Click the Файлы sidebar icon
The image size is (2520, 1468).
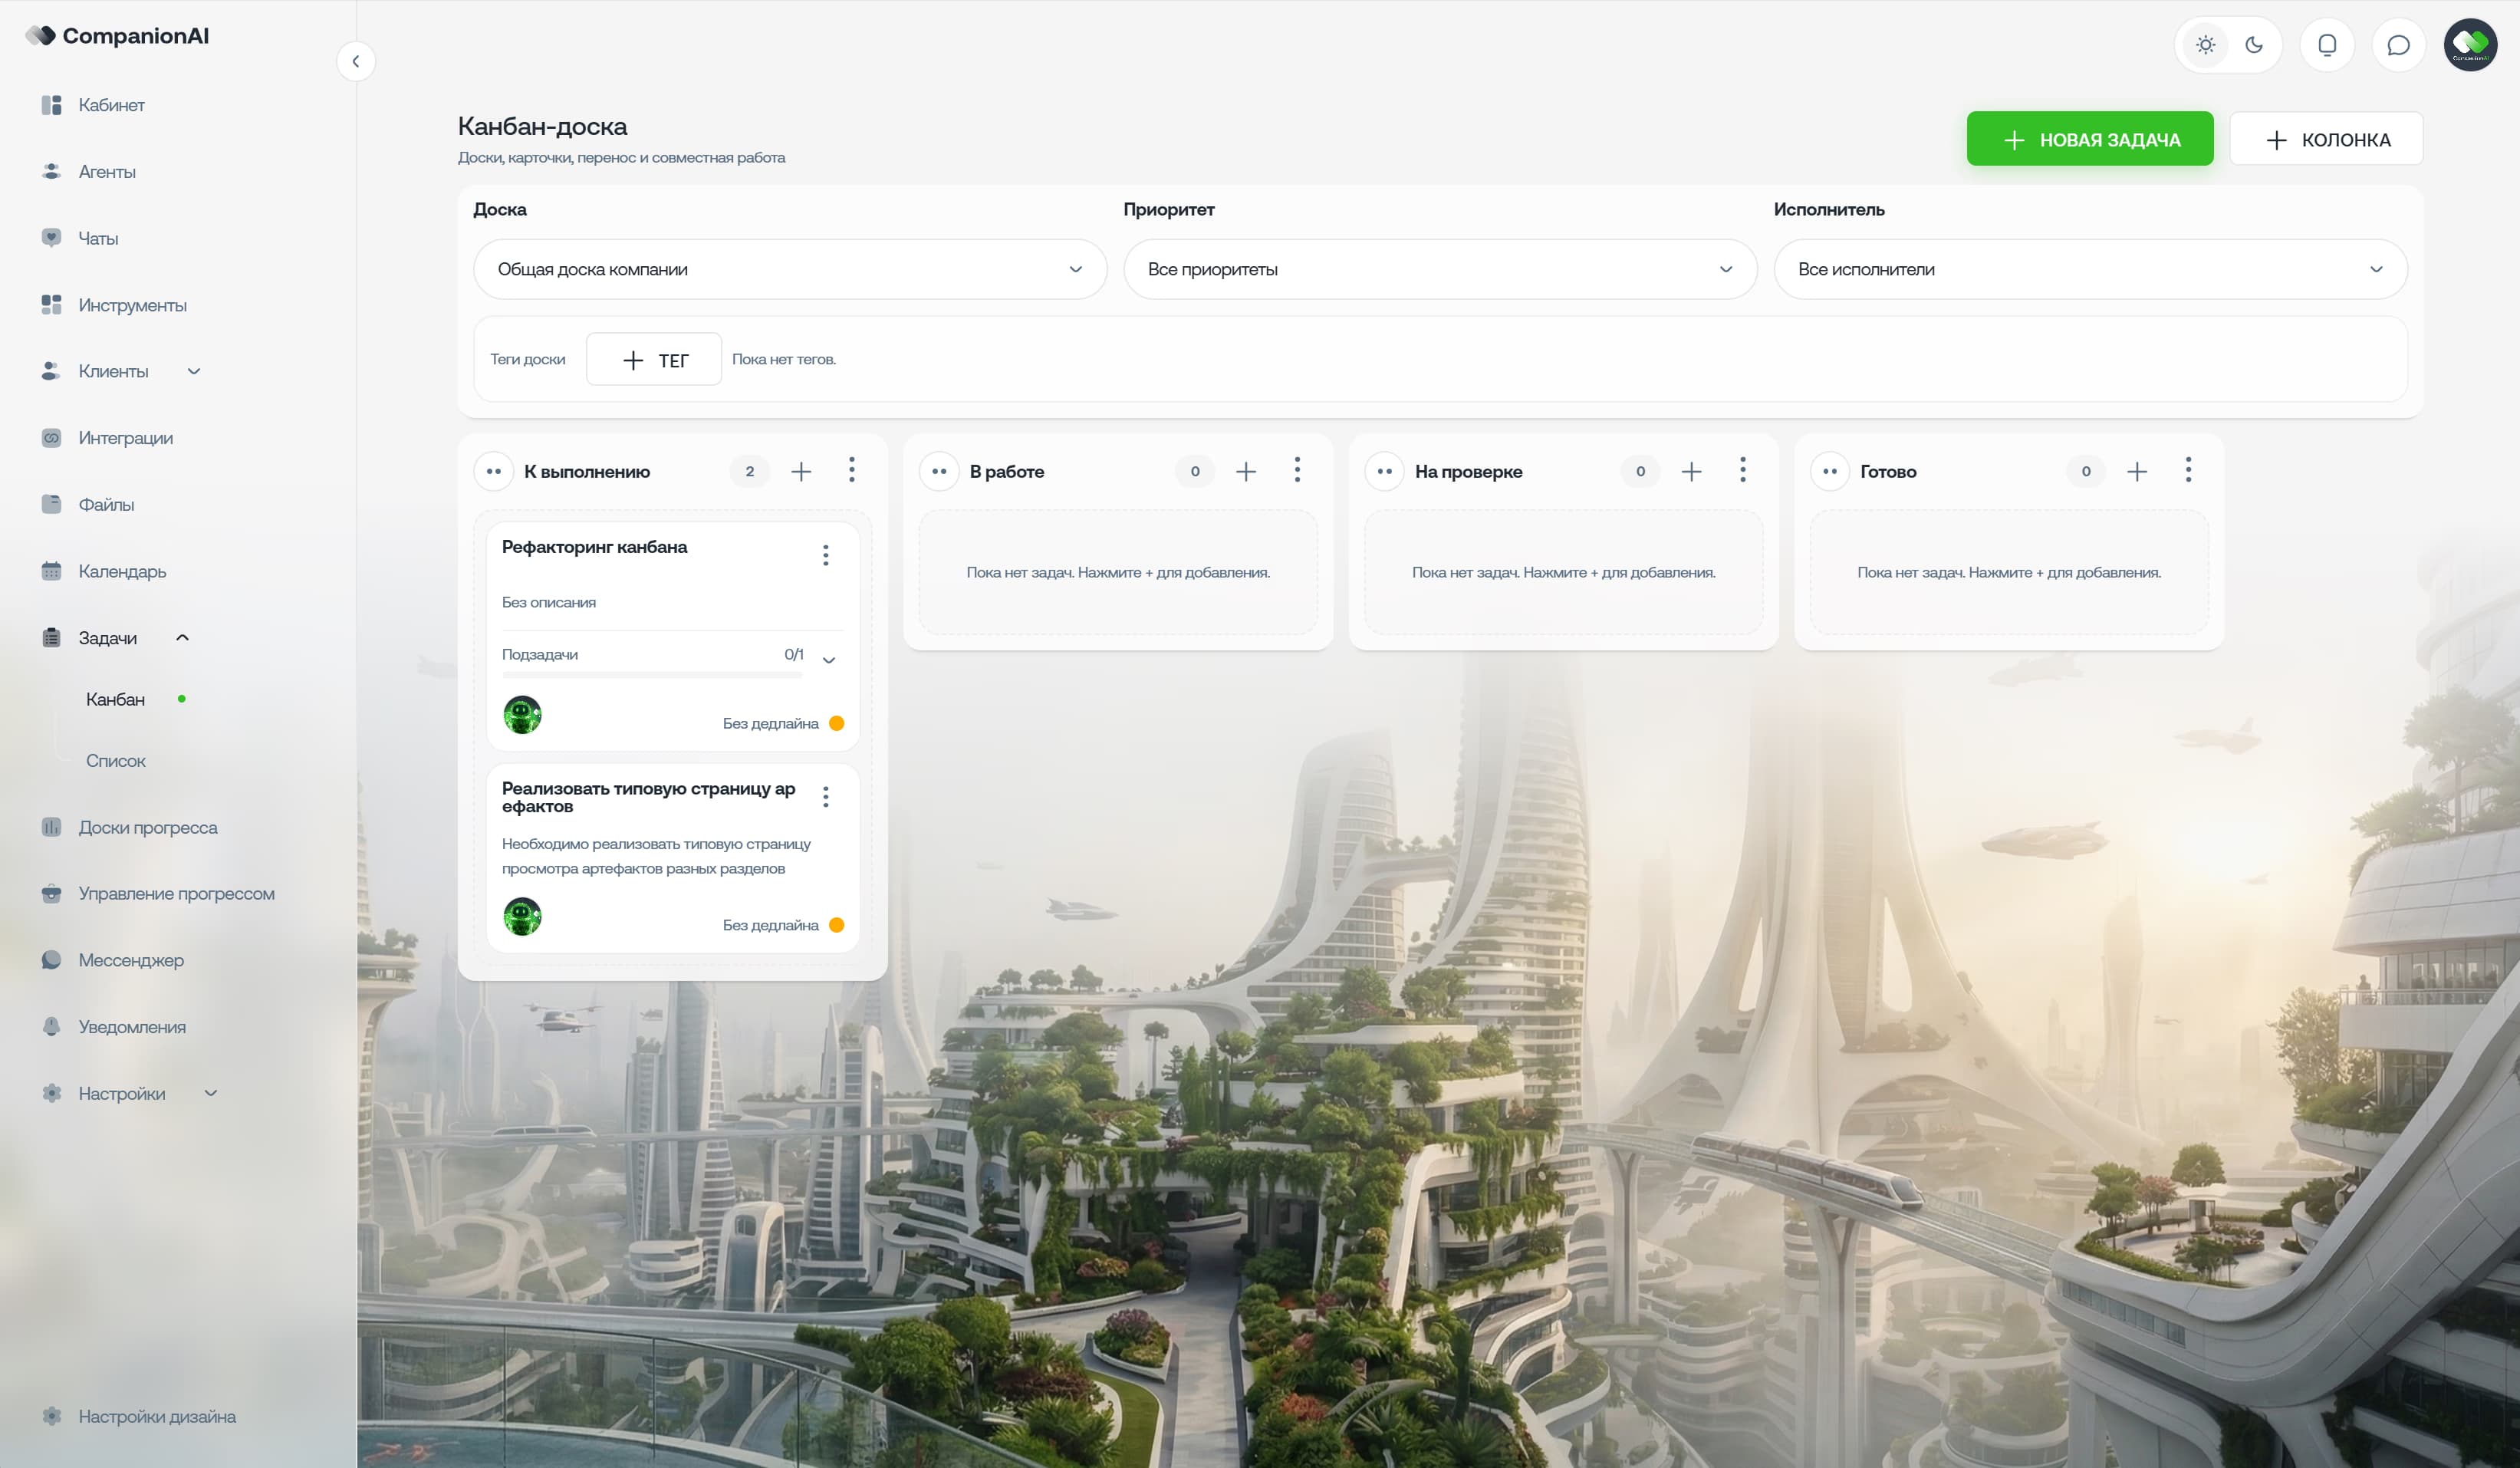point(52,504)
